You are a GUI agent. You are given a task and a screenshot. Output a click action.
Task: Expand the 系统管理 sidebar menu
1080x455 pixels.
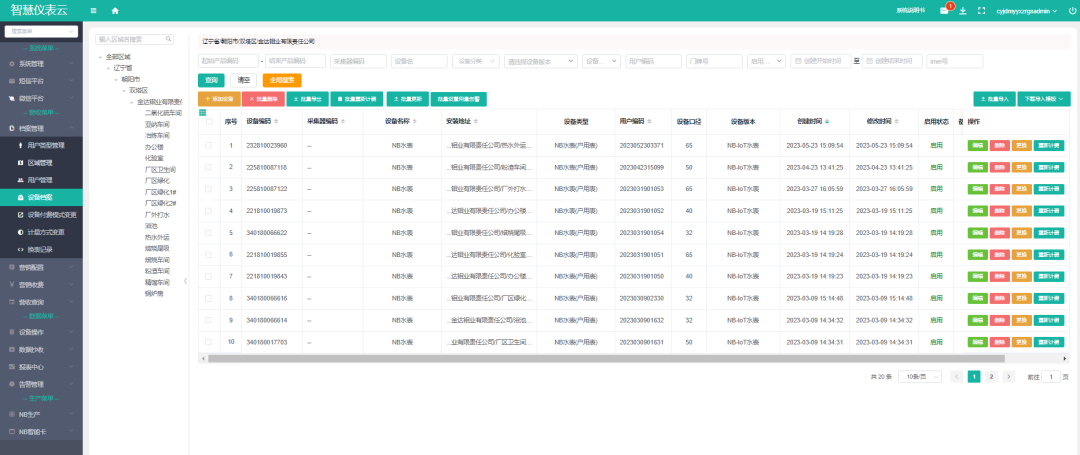point(40,63)
